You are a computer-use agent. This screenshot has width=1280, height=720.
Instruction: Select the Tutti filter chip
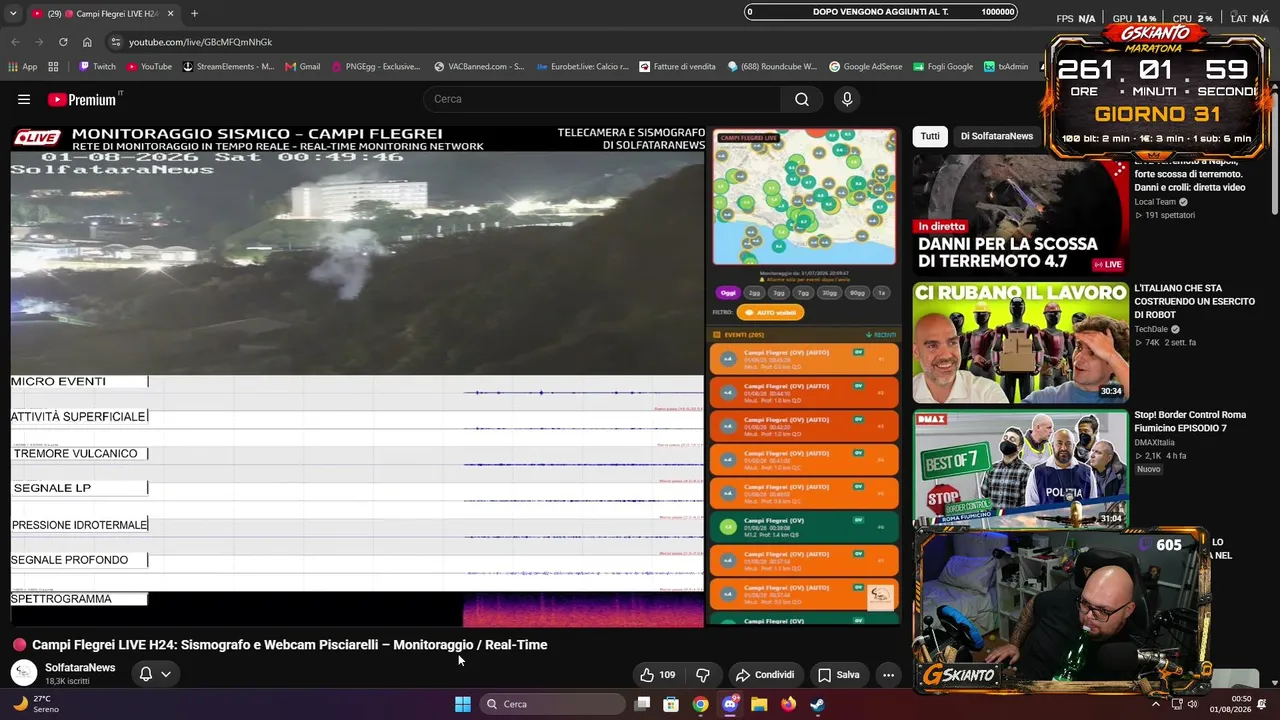930,136
